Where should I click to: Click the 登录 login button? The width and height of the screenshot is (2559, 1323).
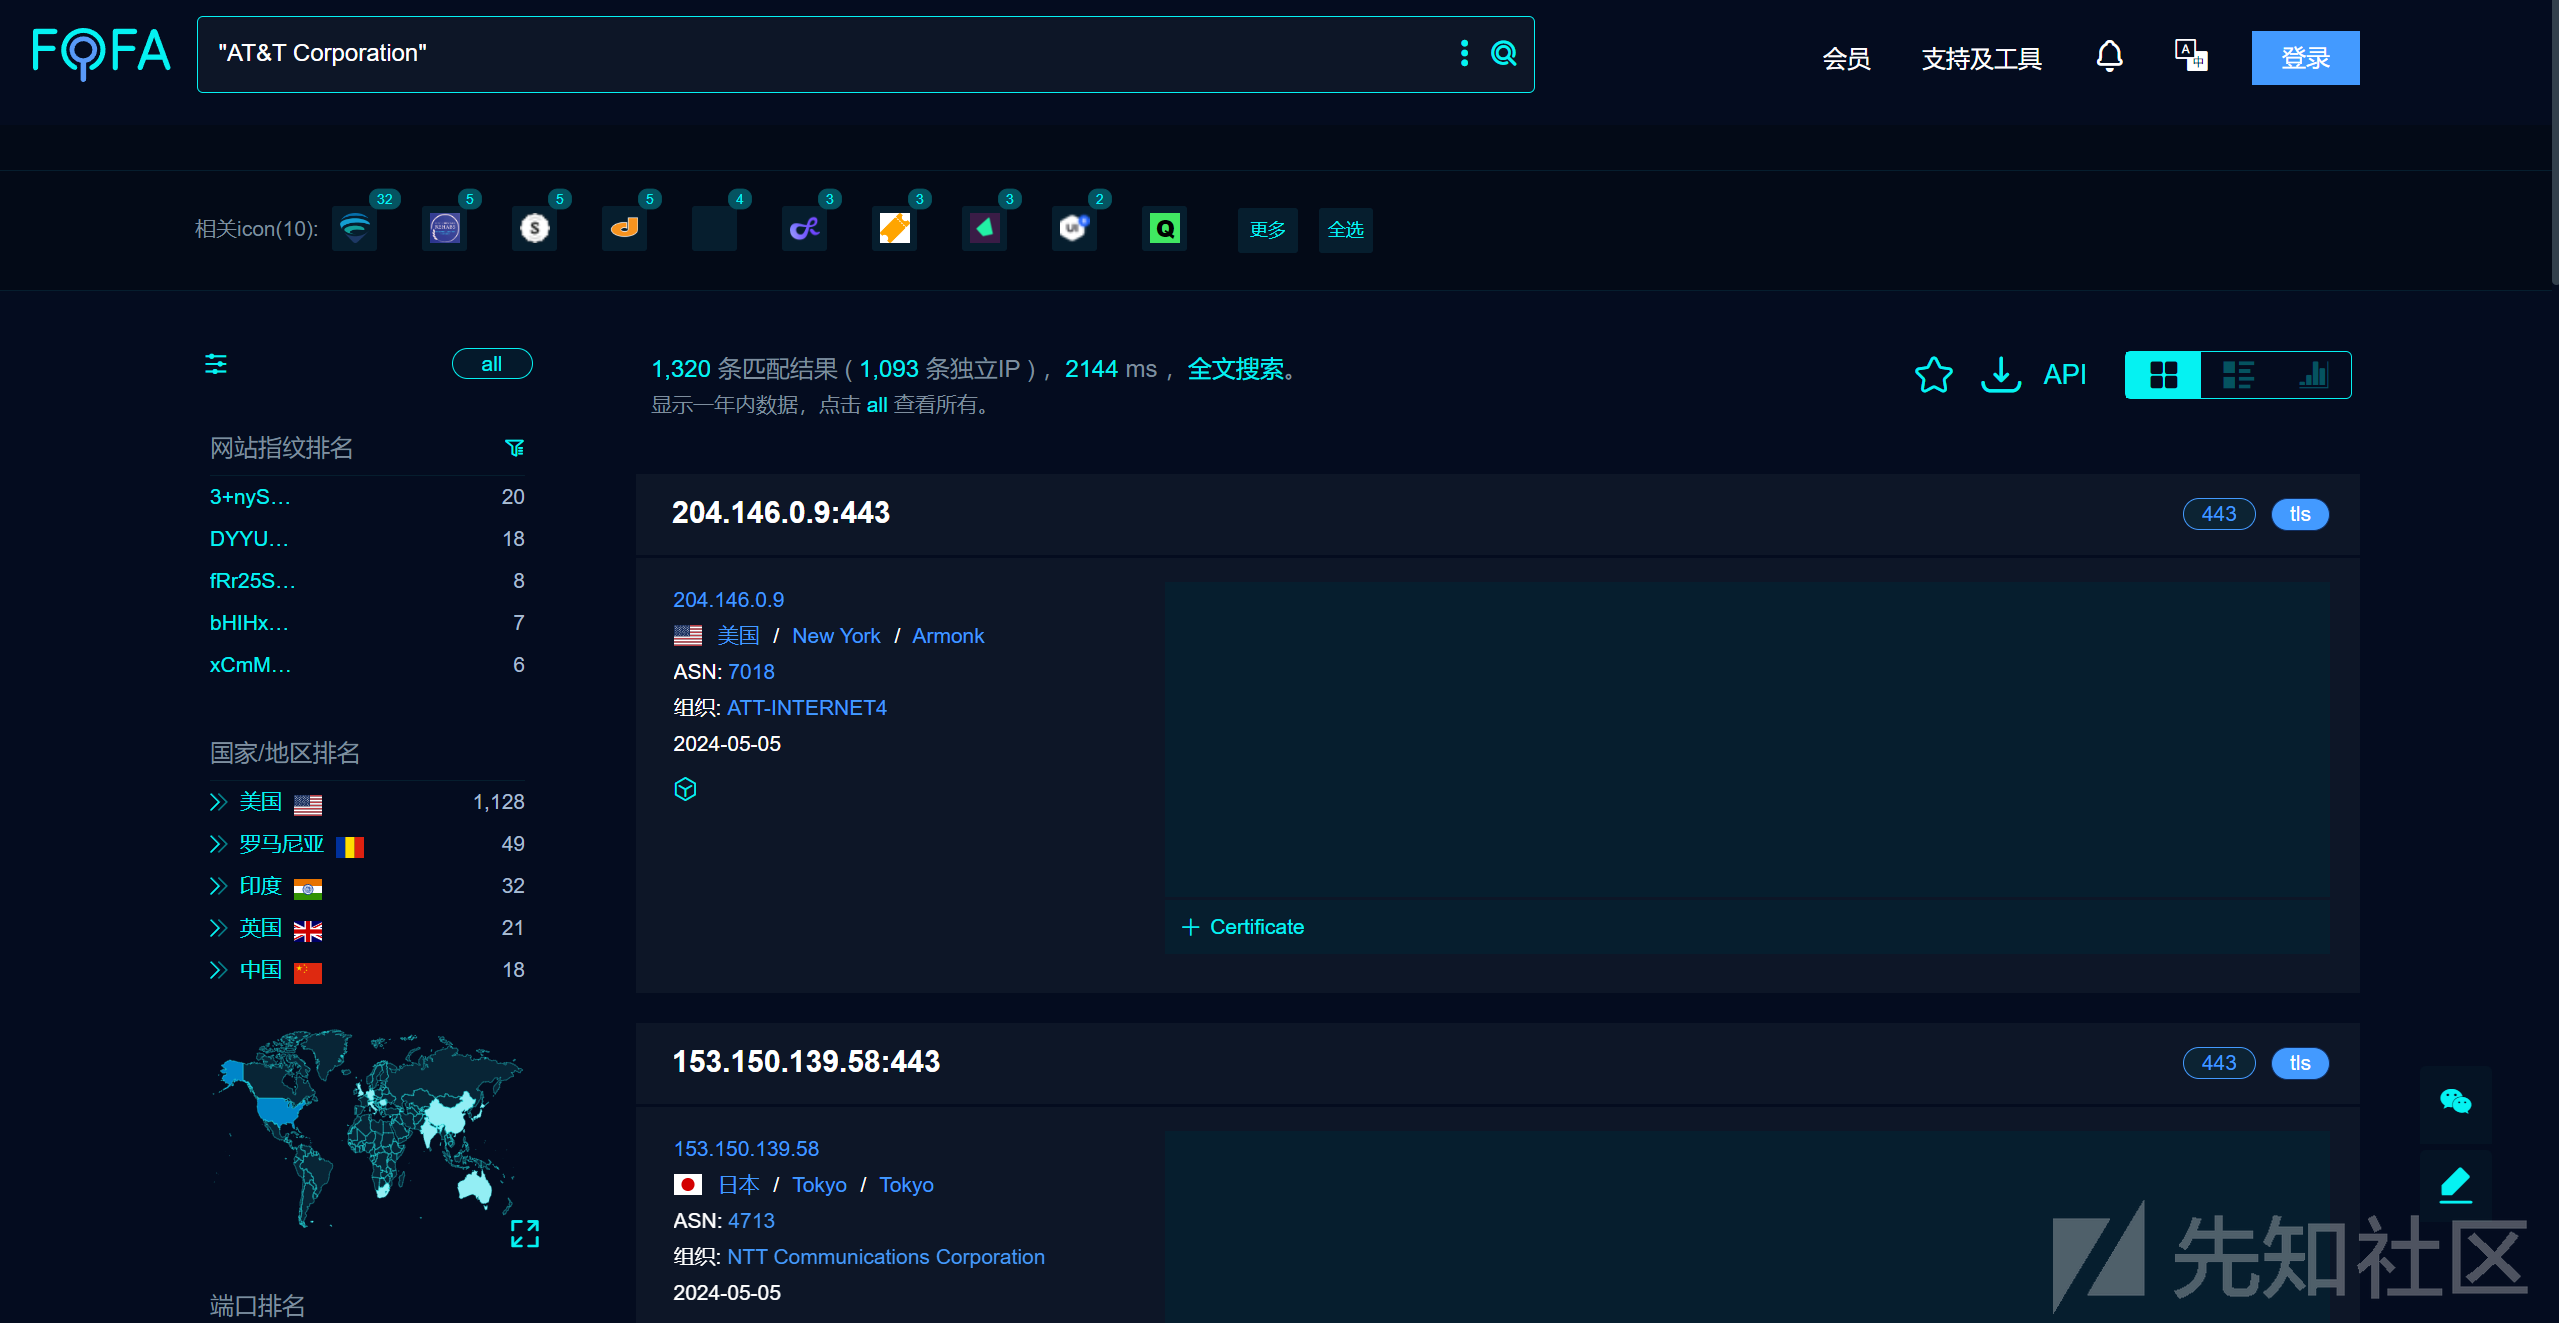2305,58
